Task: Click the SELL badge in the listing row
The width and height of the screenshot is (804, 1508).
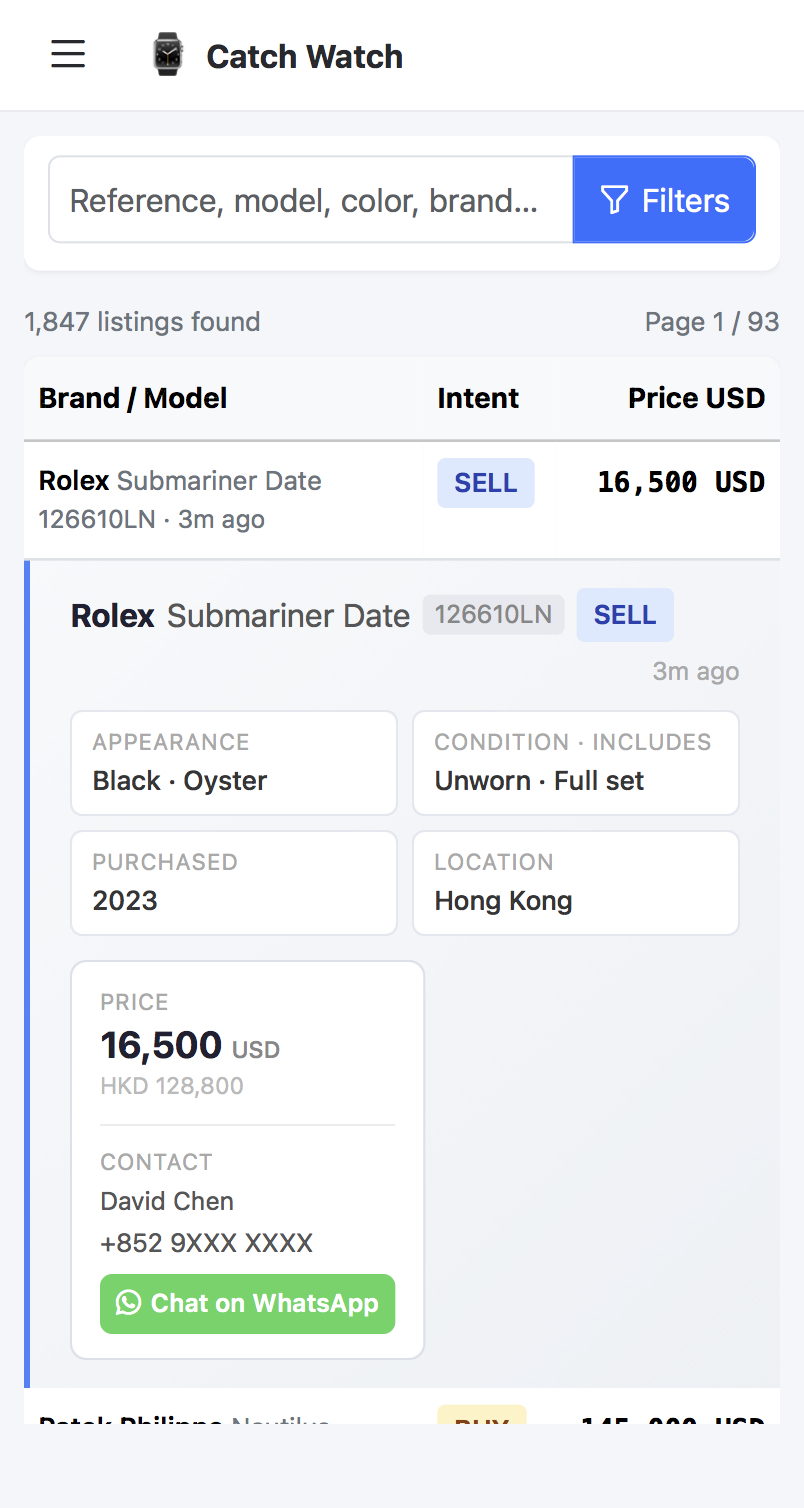Action: tap(486, 482)
